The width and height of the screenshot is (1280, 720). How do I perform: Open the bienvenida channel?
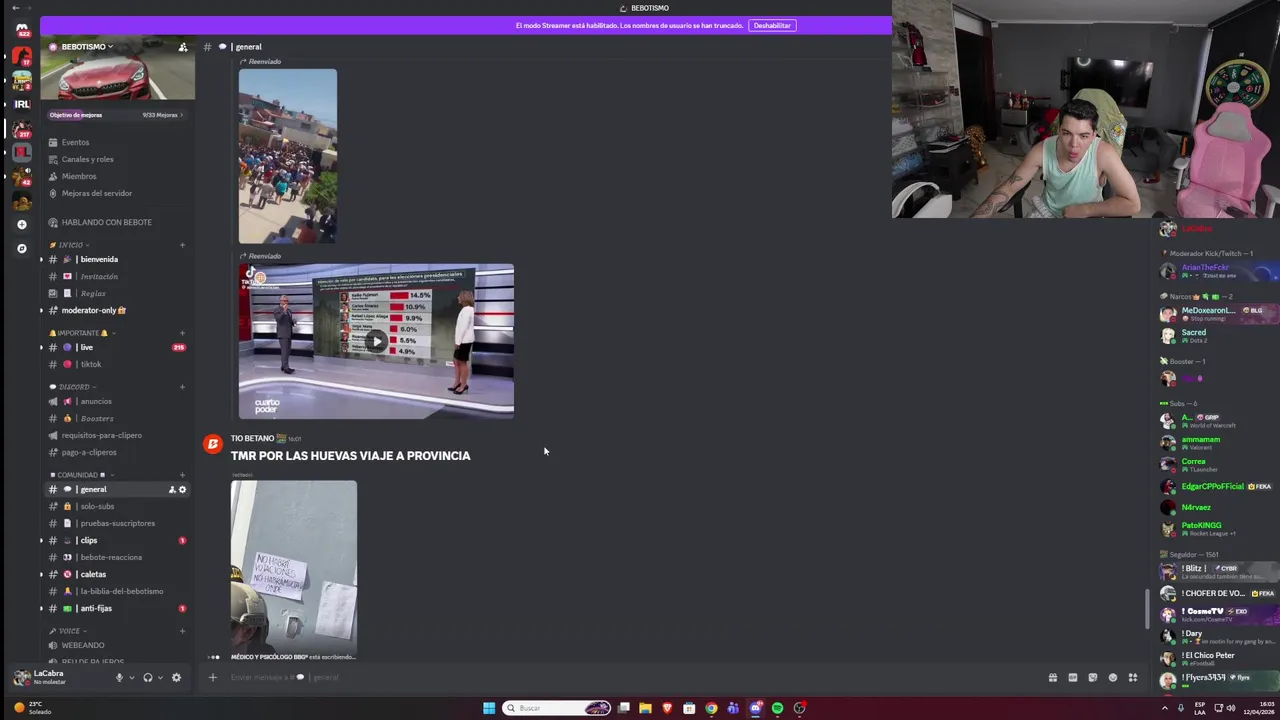coord(118,259)
